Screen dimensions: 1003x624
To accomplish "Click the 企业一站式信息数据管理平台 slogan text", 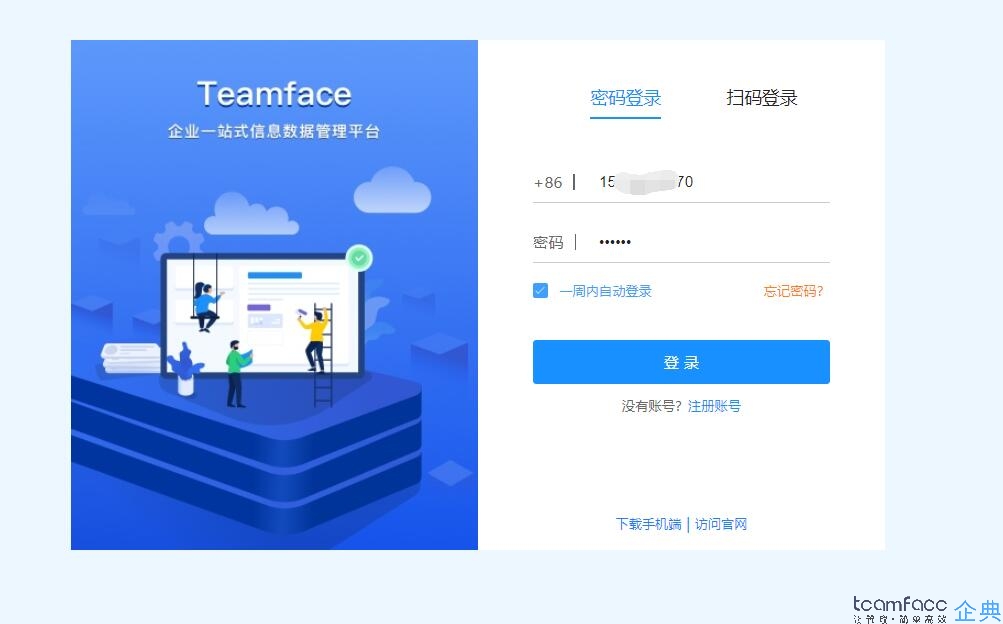I will coord(274,131).
